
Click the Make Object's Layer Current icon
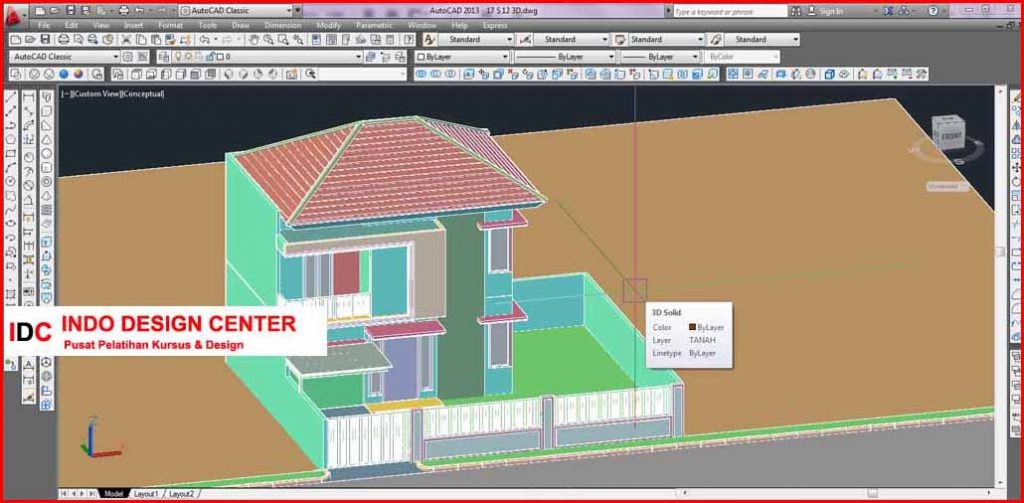(370, 57)
